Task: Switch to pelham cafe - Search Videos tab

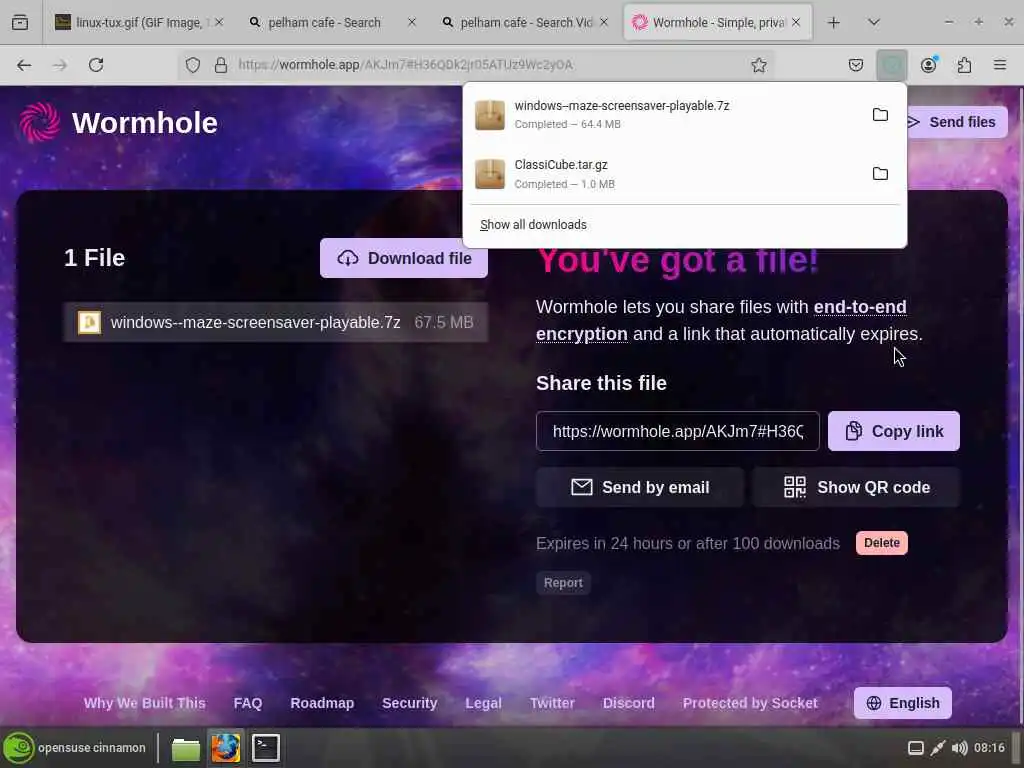Action: pyautogui.click(x=526, y=22)
